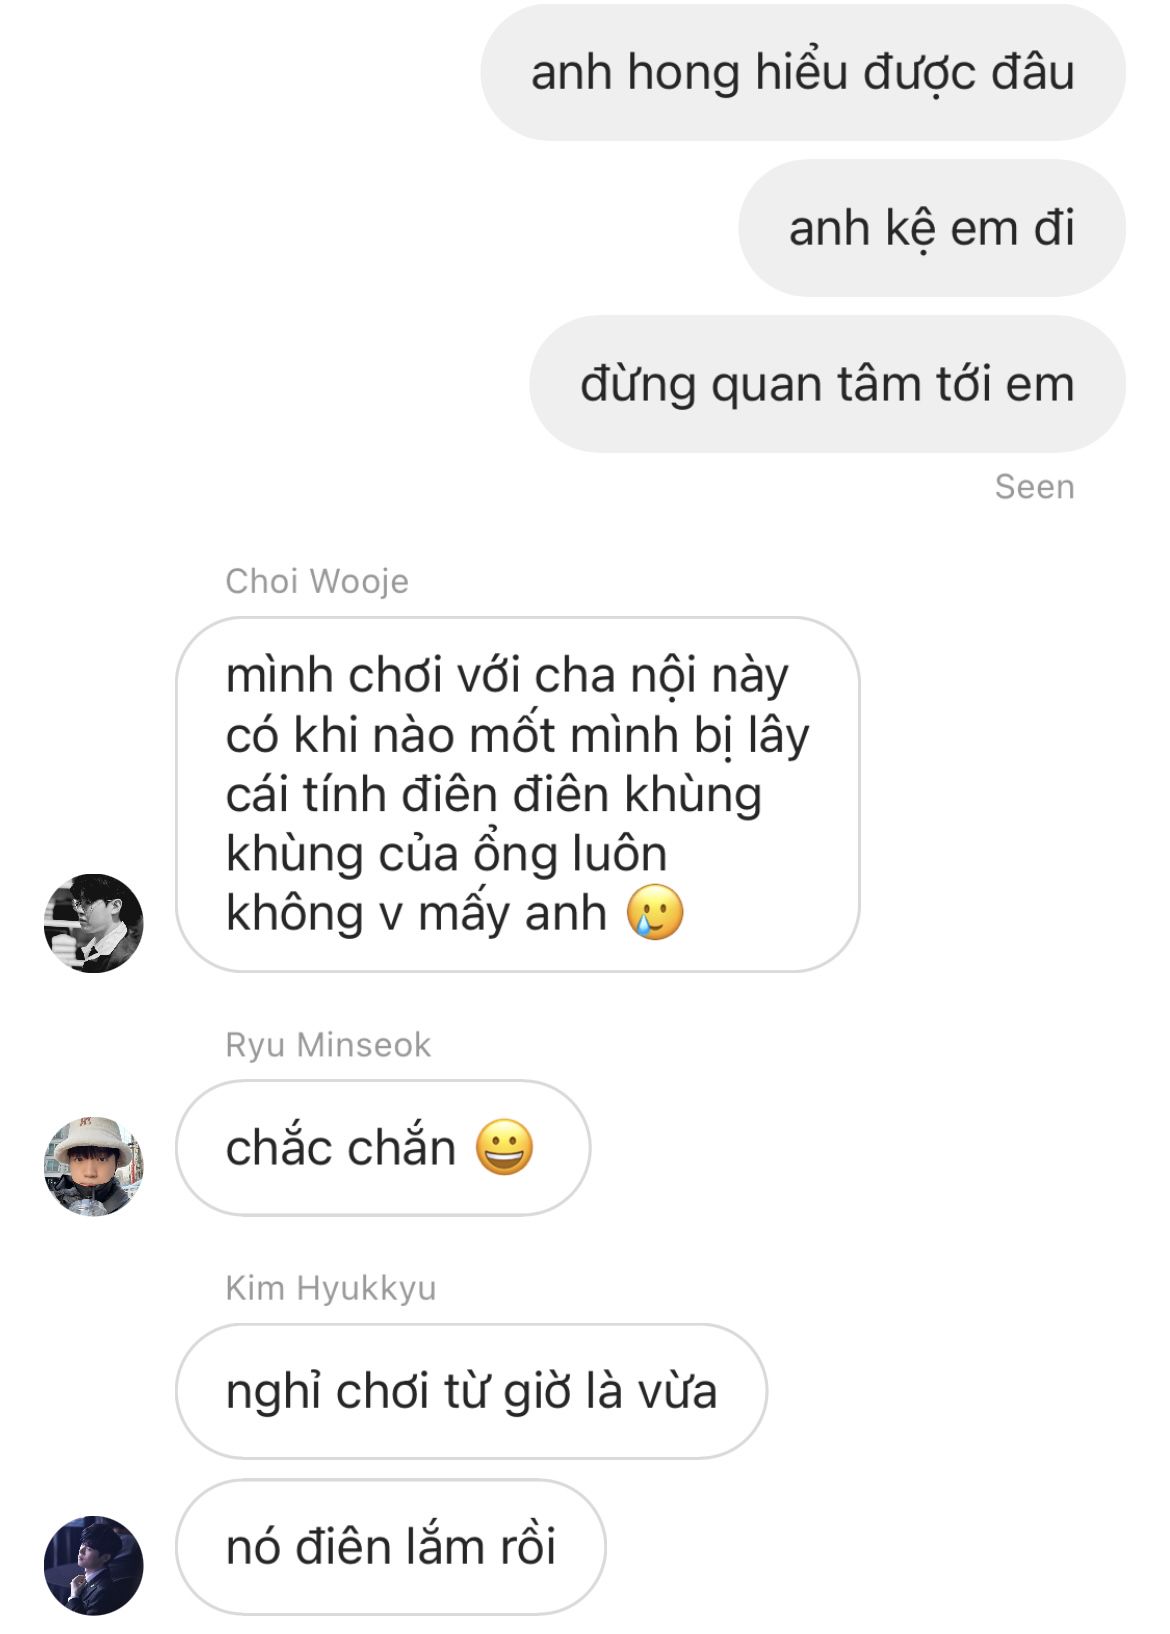The image size is (1170, 1634).
Task: Tap the nghỉ chơi từ giờ là vừa message
Action: click(x=471, y=1391)
